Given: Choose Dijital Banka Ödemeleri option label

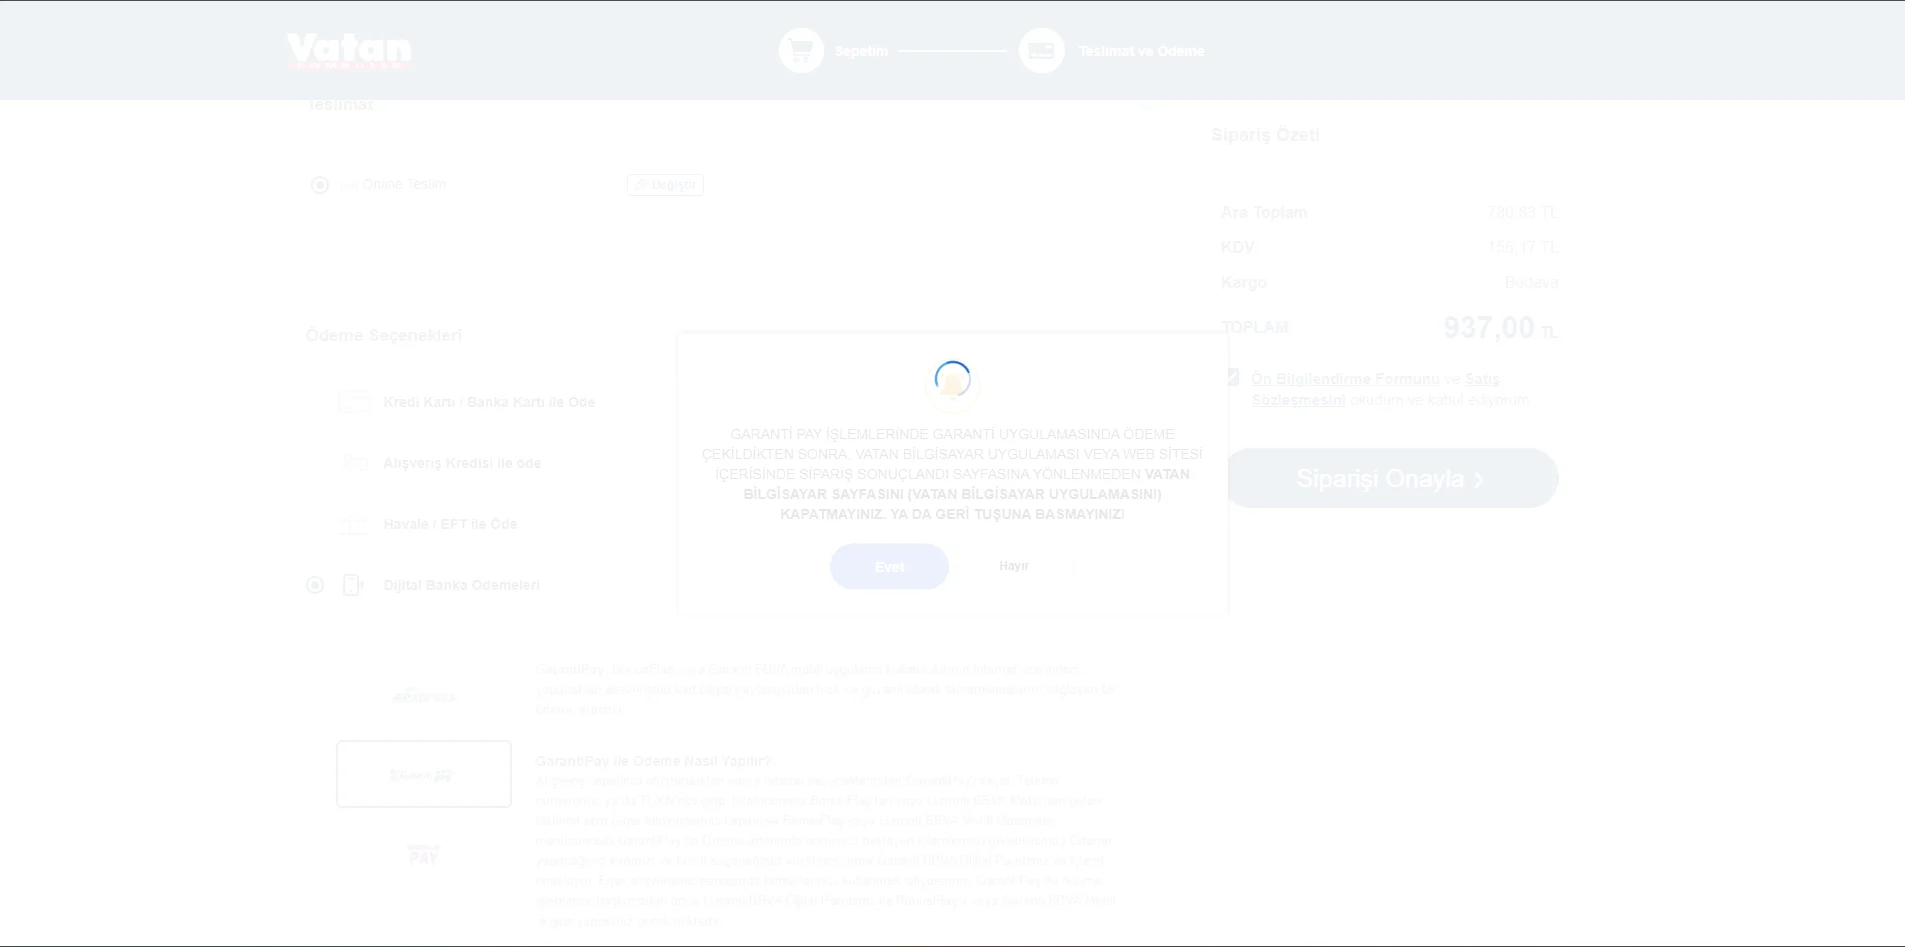Looking at the screenshot, I should pyautogui.click(x=461, y=585).
